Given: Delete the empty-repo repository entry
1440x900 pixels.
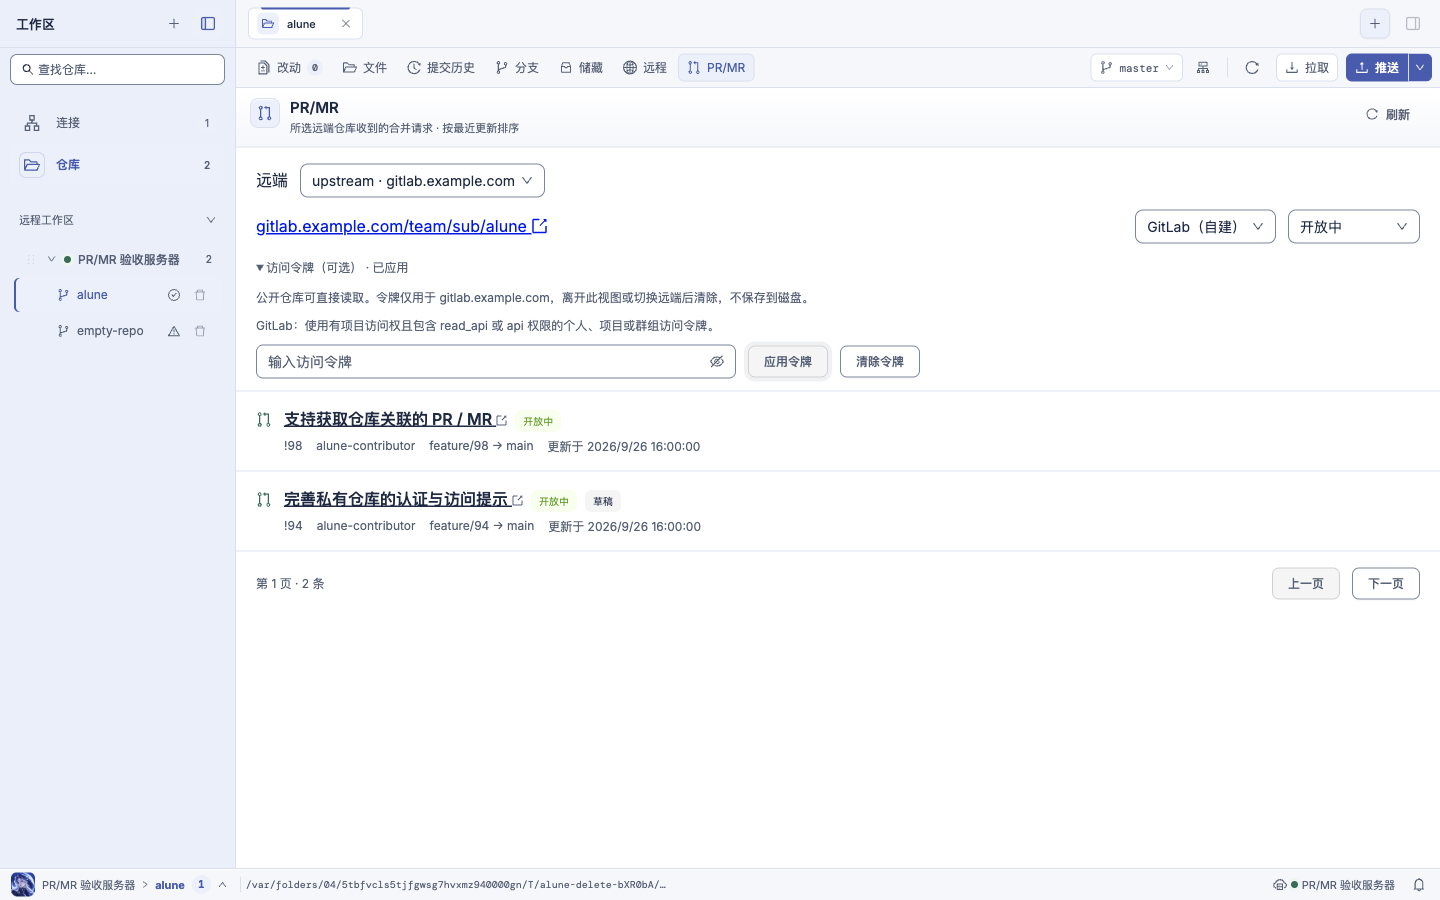Looking at the screenshot, I should pyautogui.click(x=200, y=331).
